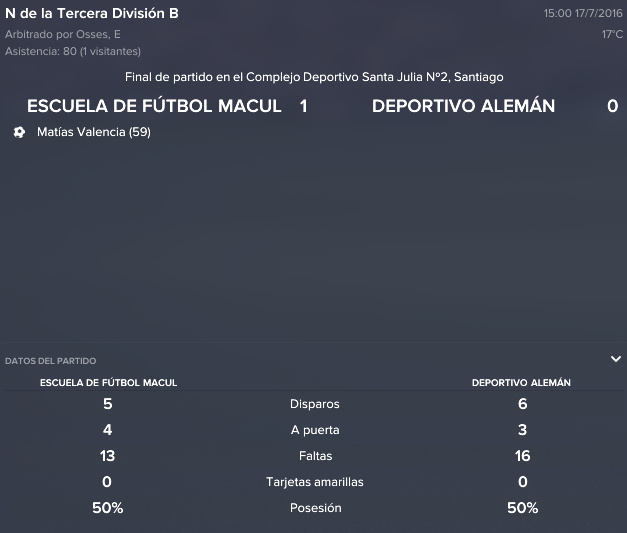This screenshot has width=627, height=533.
Task: Select referee name Osses, E
Action: coord(98,34)
